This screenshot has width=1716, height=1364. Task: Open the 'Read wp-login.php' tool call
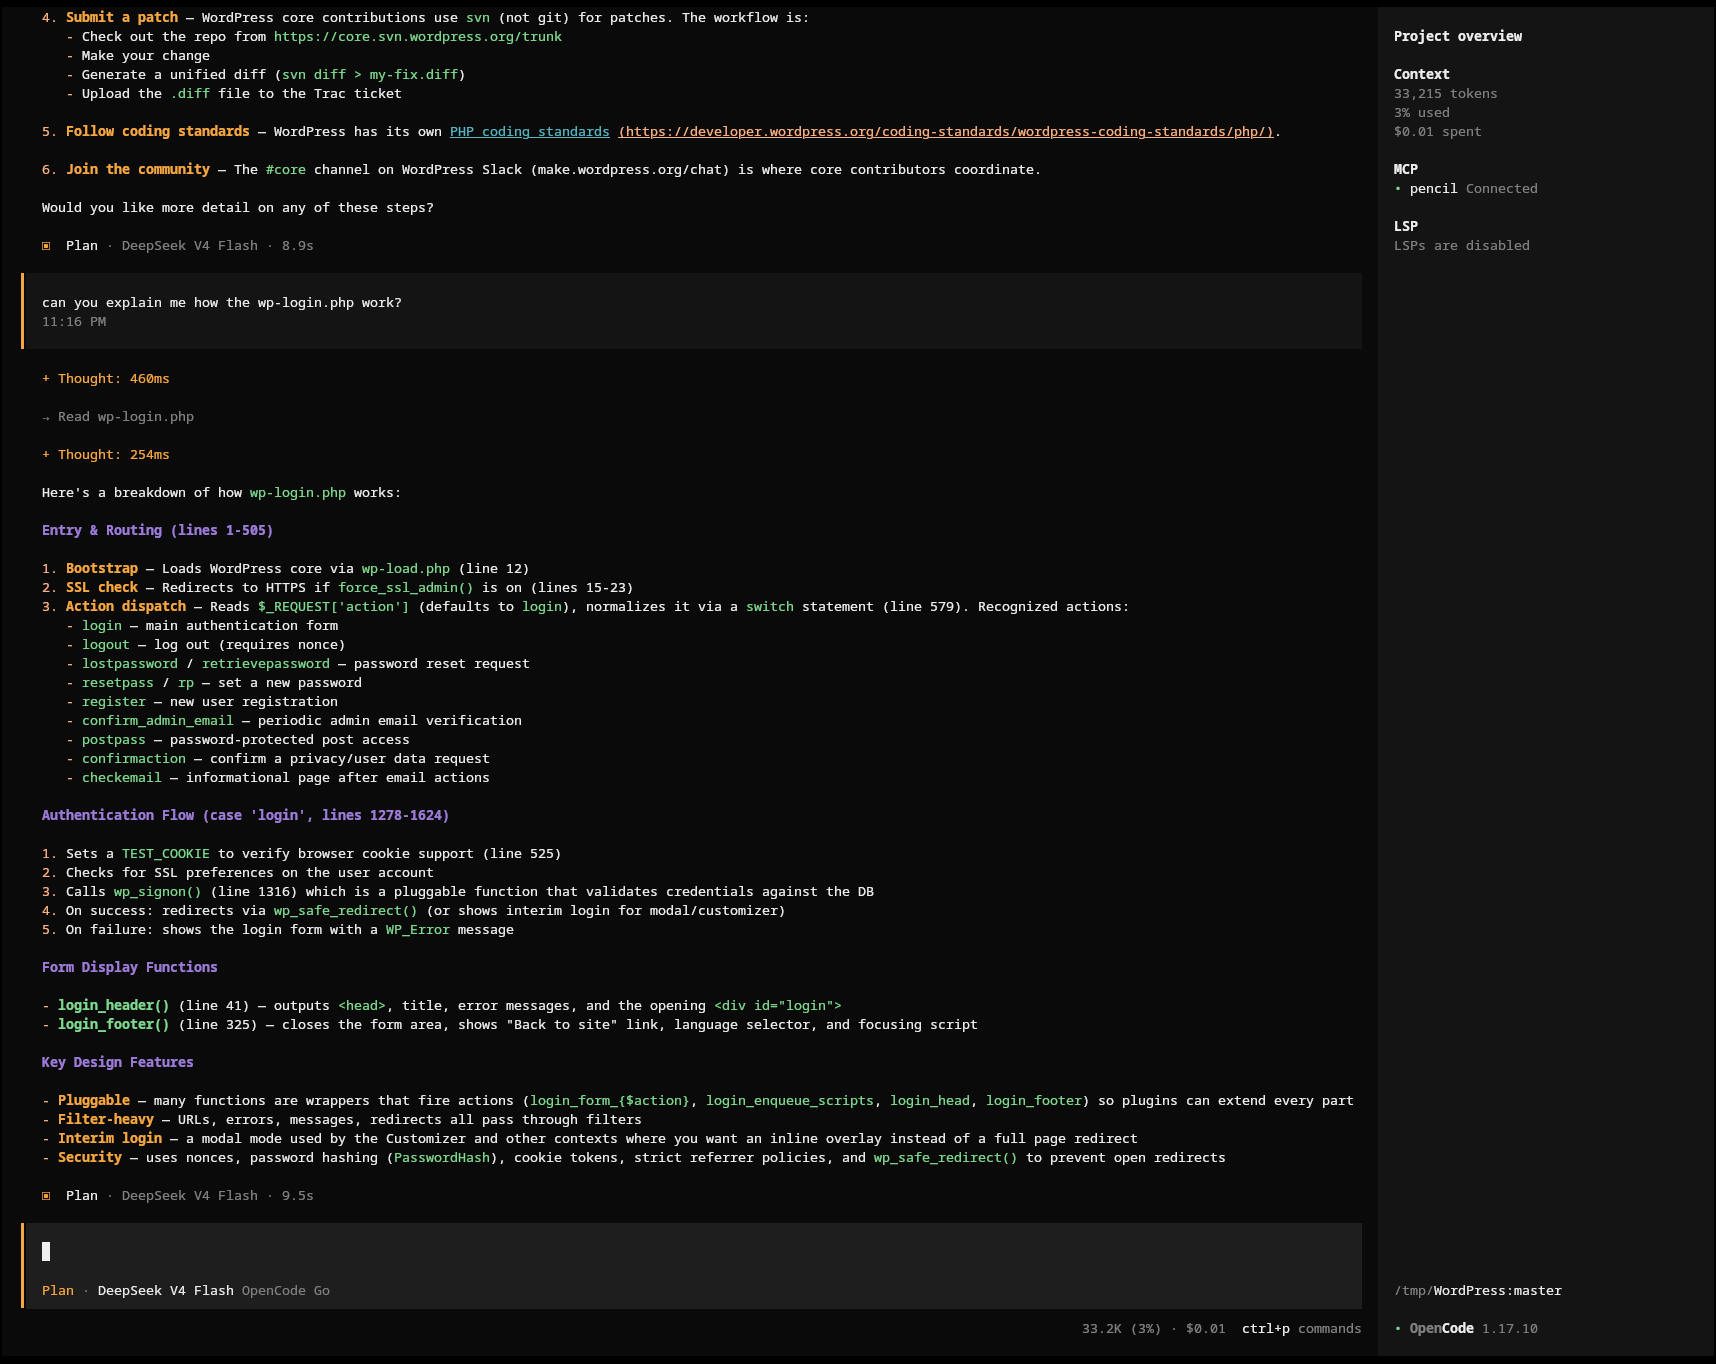click(118, 417)
